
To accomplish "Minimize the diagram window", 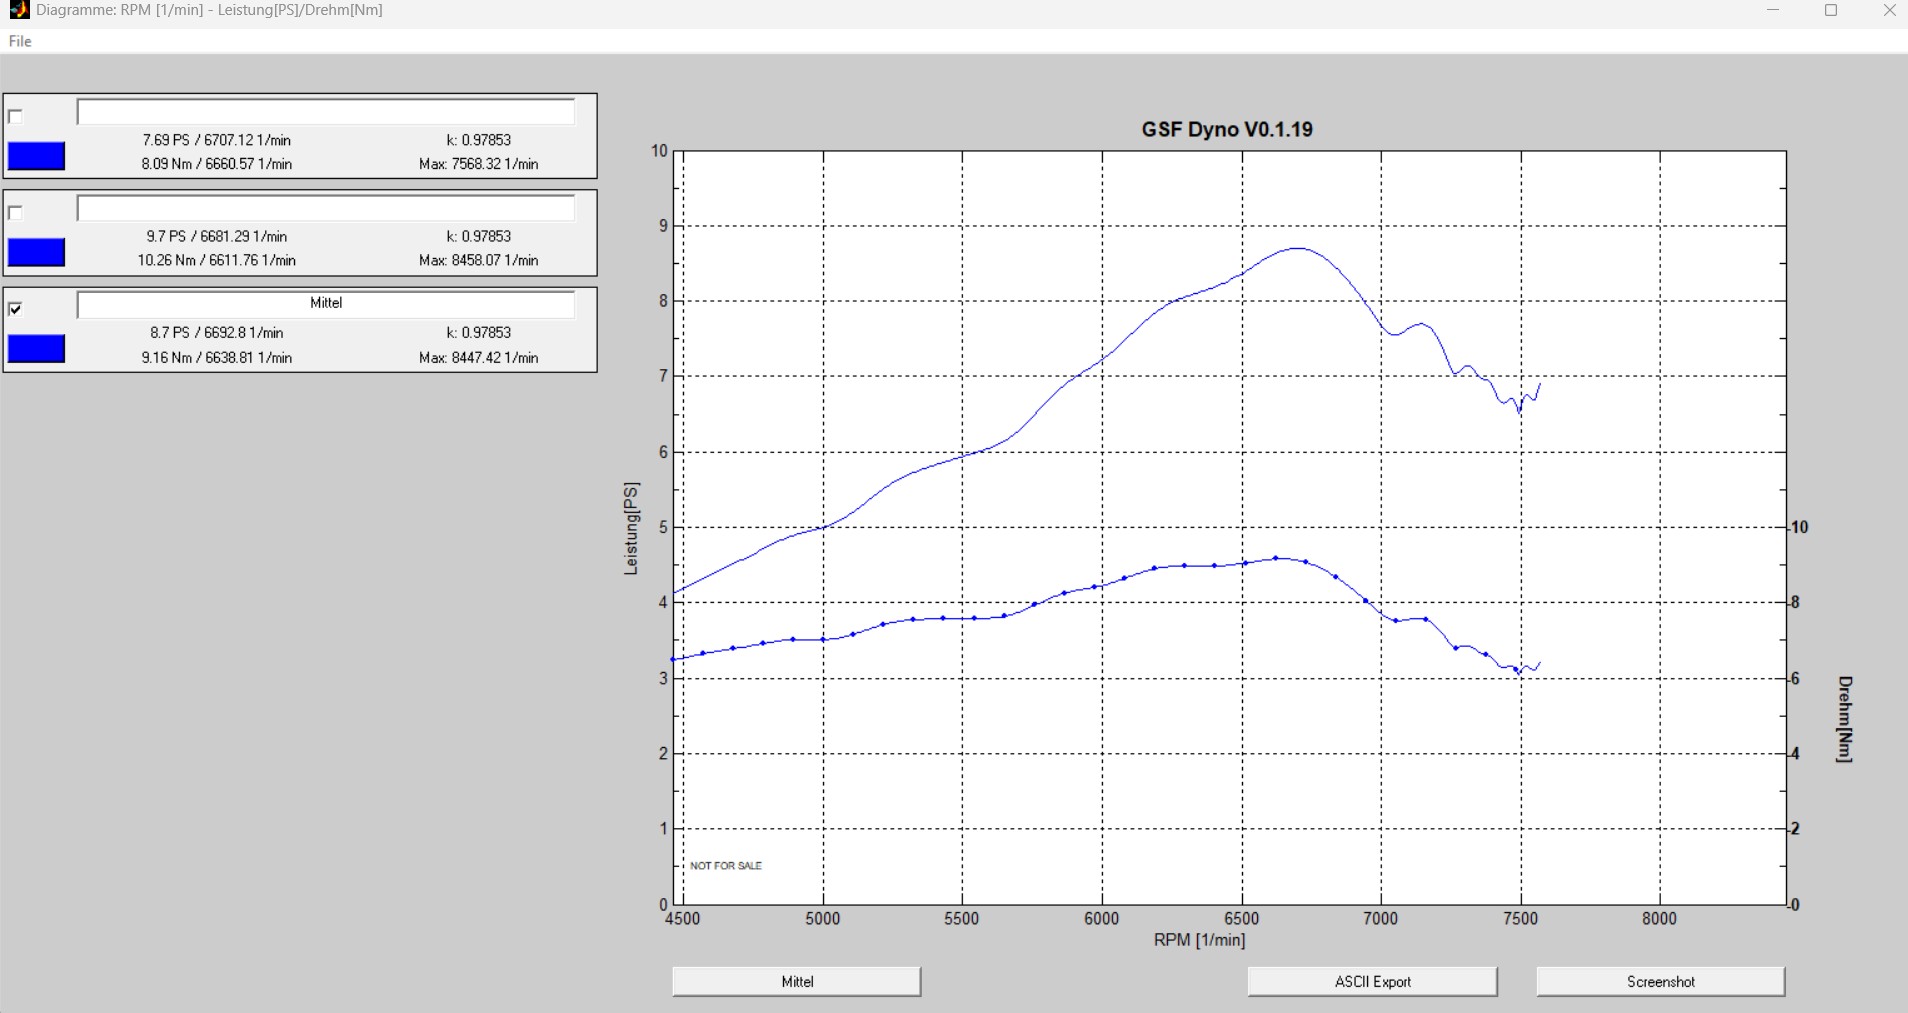I will tap(1773, 11).
